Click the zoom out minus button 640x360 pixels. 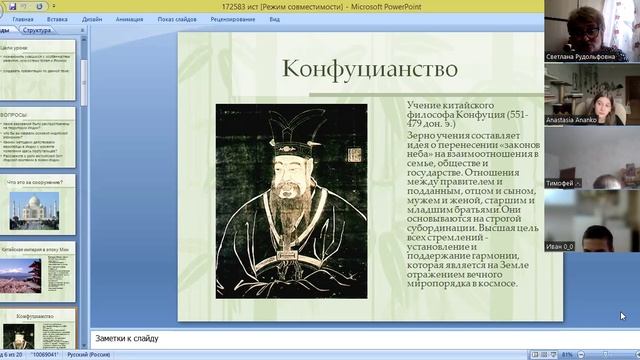(581, 355)
